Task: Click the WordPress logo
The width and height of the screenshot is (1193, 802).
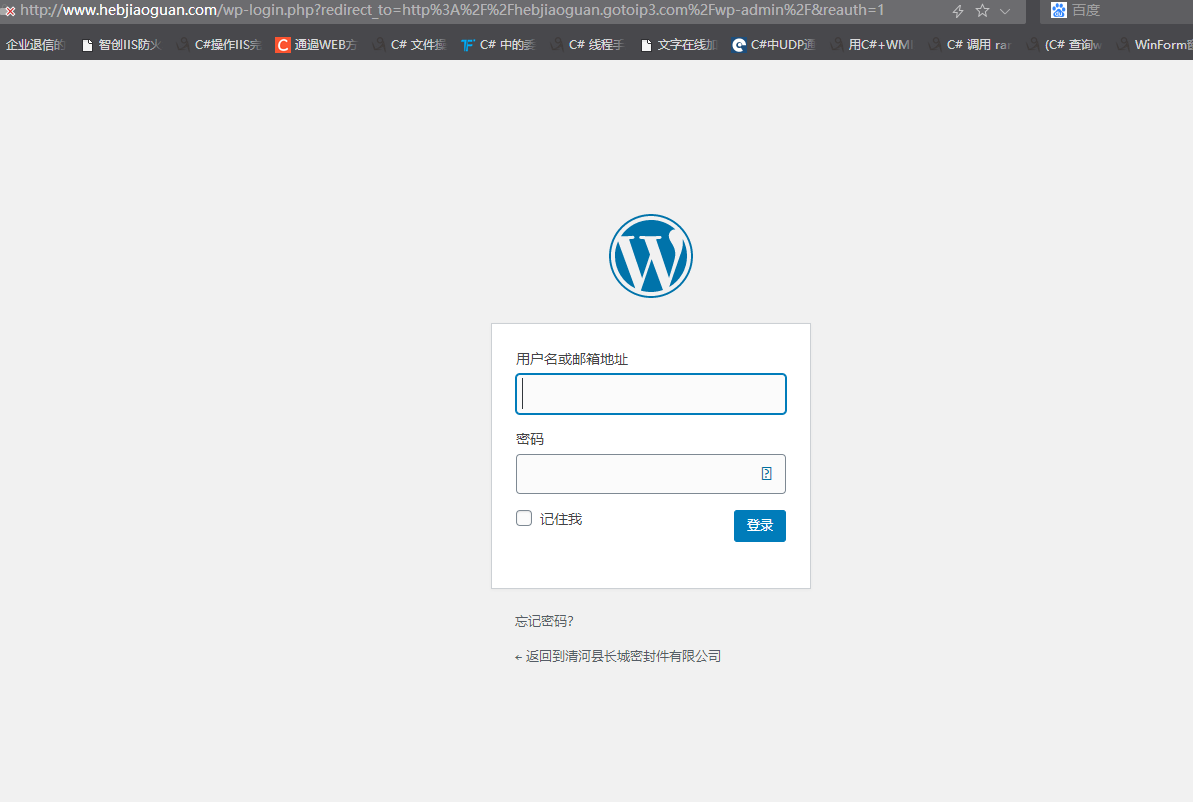Action: point(650,256)
